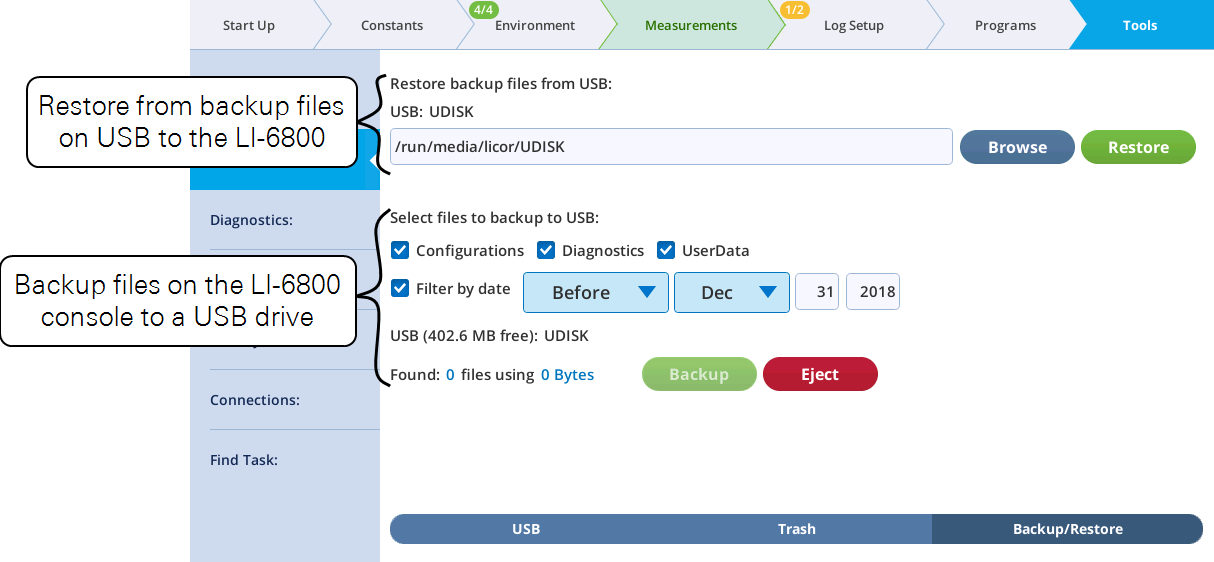This screenshot has width=1214, height=562.
Task: Expand the Before dropdown
Action: [x=595, y=292]
